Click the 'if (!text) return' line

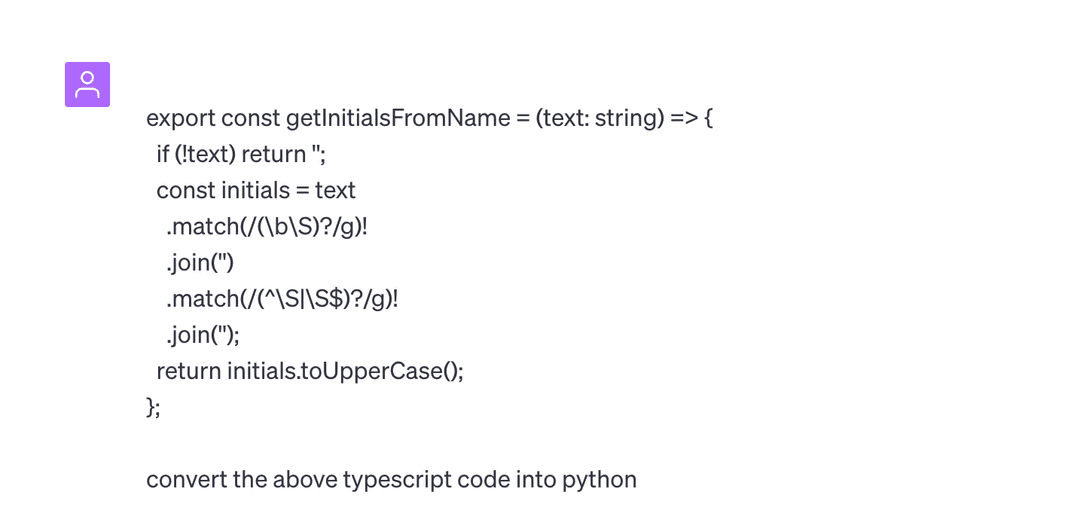coord(241,154)
